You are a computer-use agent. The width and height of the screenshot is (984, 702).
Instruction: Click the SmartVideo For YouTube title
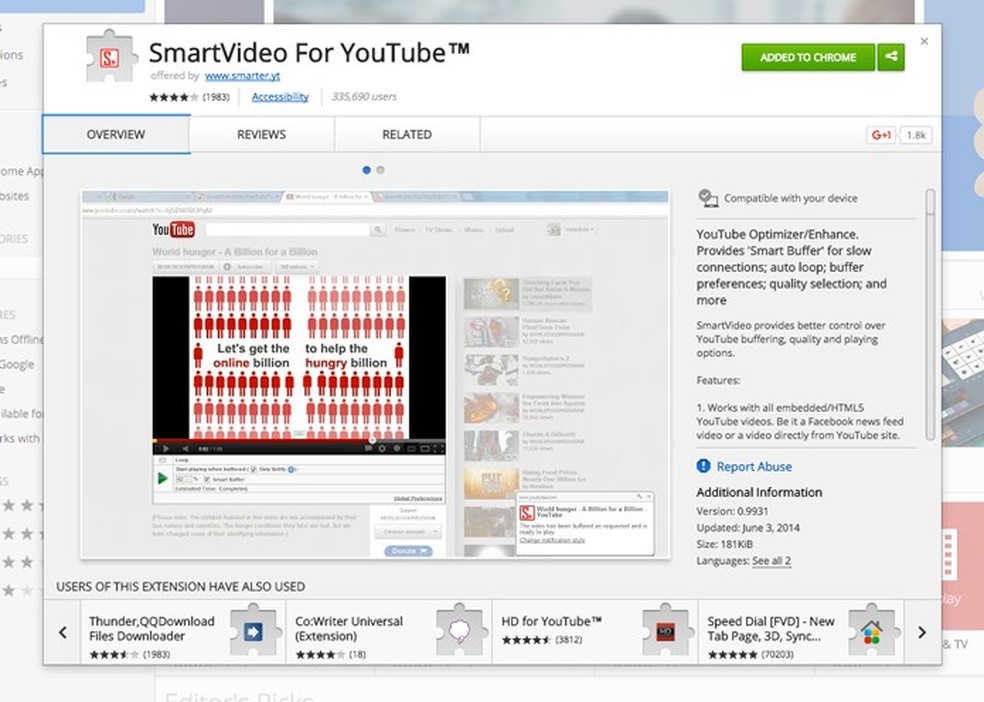[x=309, y=53]
